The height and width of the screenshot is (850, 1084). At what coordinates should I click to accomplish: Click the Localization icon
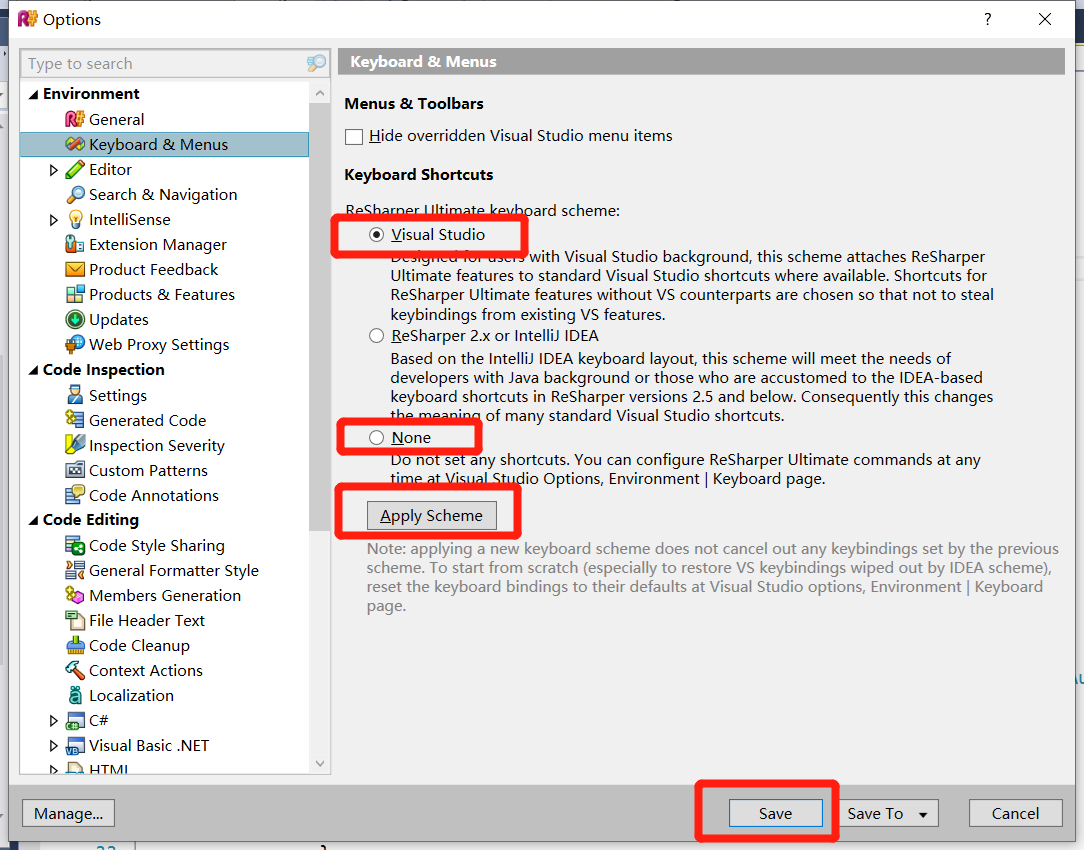click(75, 695)
